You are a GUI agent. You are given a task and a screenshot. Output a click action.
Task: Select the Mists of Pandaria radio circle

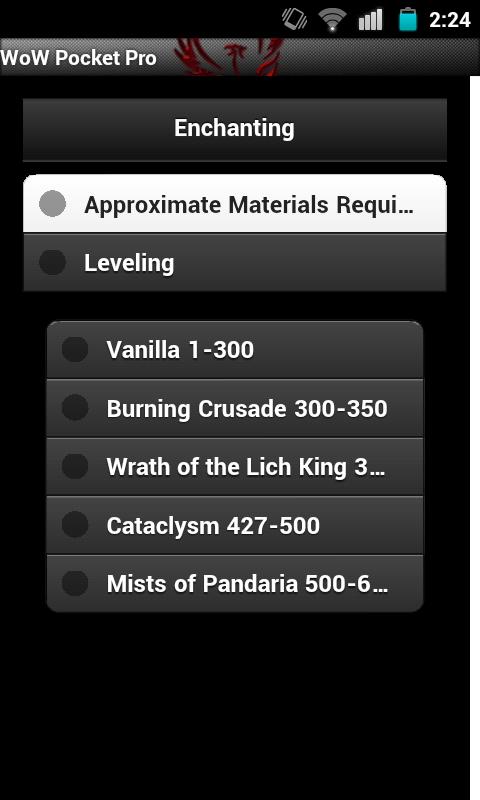(x=75, y=583)
